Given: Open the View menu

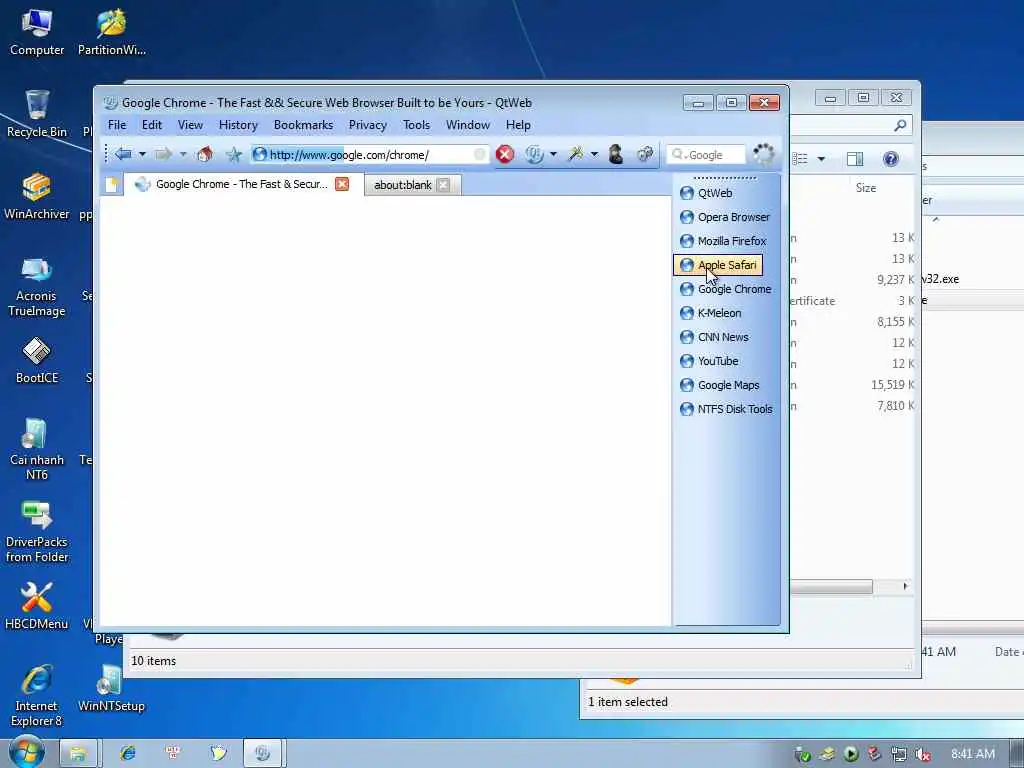Looking at the screenshot, I should [190, 125].
